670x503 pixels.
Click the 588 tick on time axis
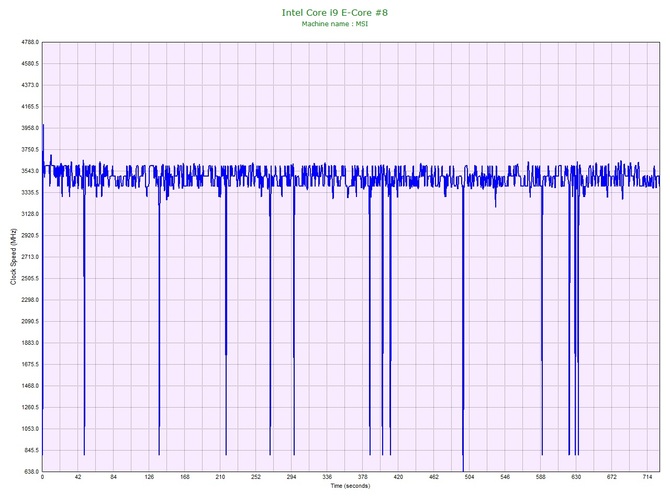coord(541,477)
